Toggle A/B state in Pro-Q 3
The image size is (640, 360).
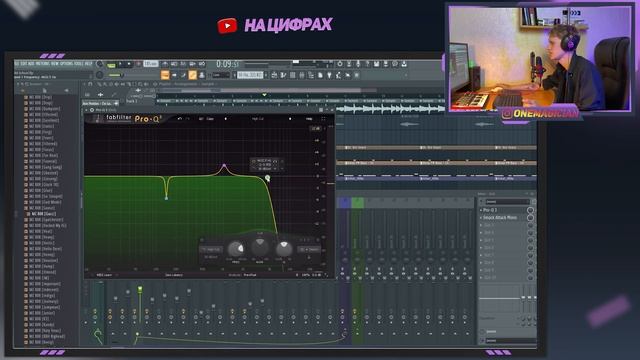(201, 119)
